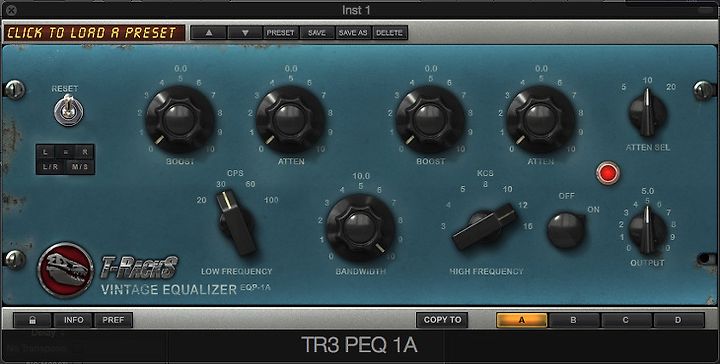Image resolution: width=720 pixels, height=364 pixels.
Task: Click the 3 KCS high frequency label
Action: [x=443, y=226]
